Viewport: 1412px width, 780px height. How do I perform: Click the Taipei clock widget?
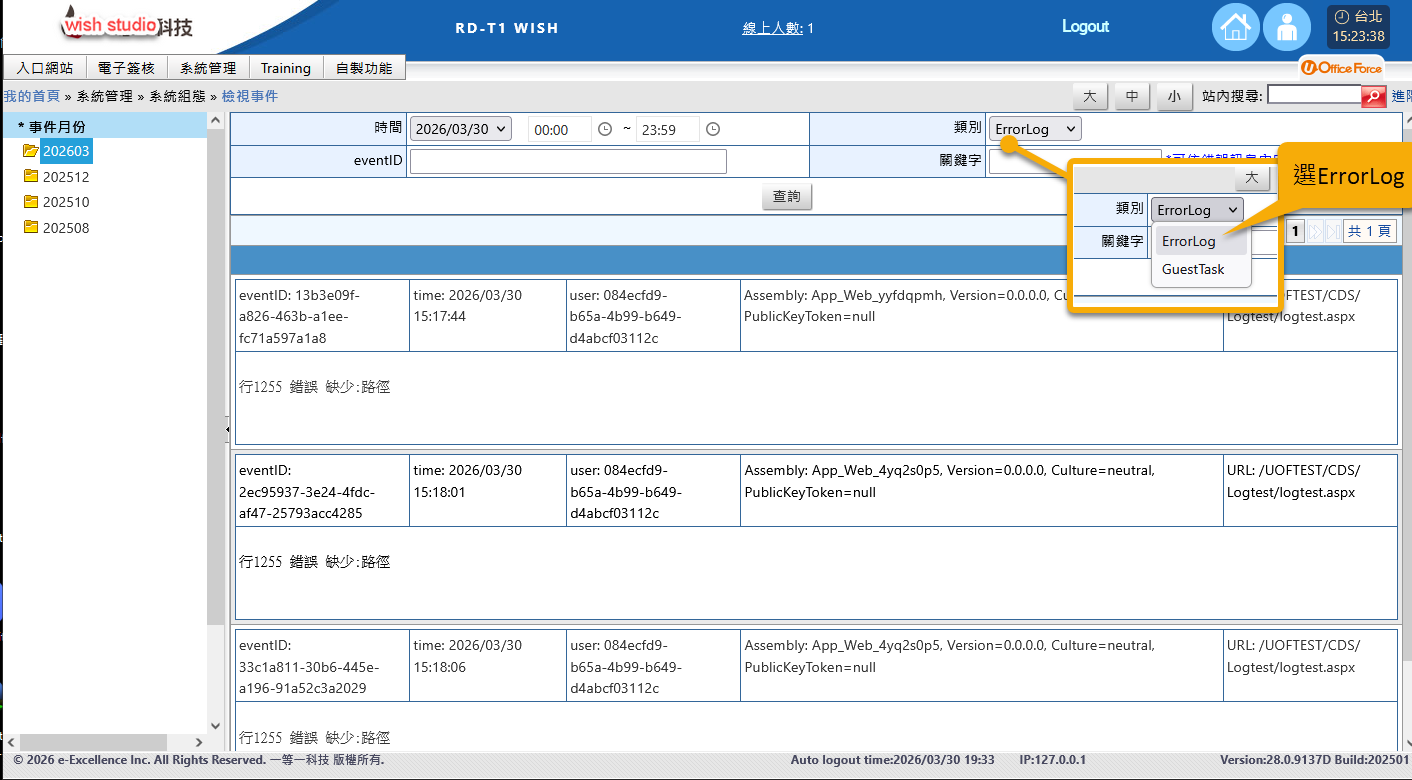1358,27
